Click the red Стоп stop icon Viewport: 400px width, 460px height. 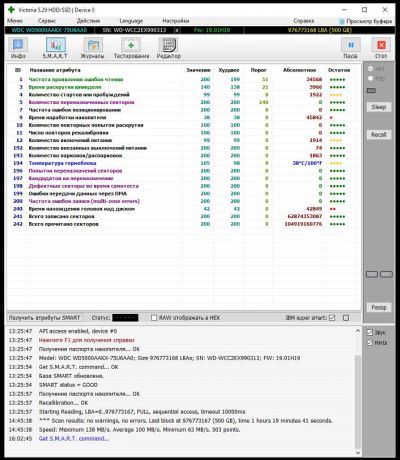coord(381,48)
